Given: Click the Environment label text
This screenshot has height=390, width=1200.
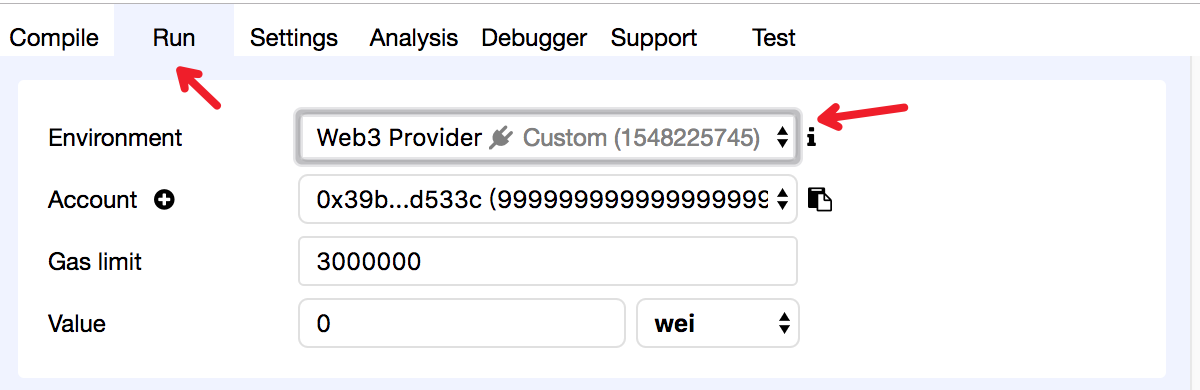Looking at the screenshot, I should pos(115,138).
